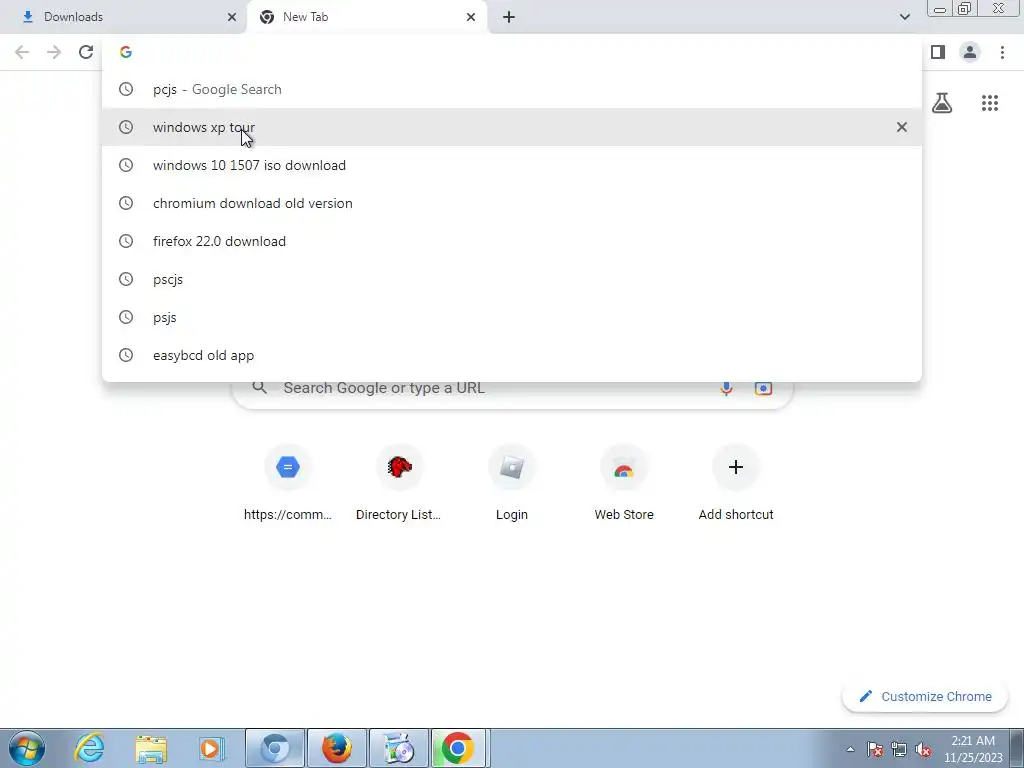Switch to Firefox in the taskbar
The height and width of the screenshot is (768, 1024).
[337, 748]
